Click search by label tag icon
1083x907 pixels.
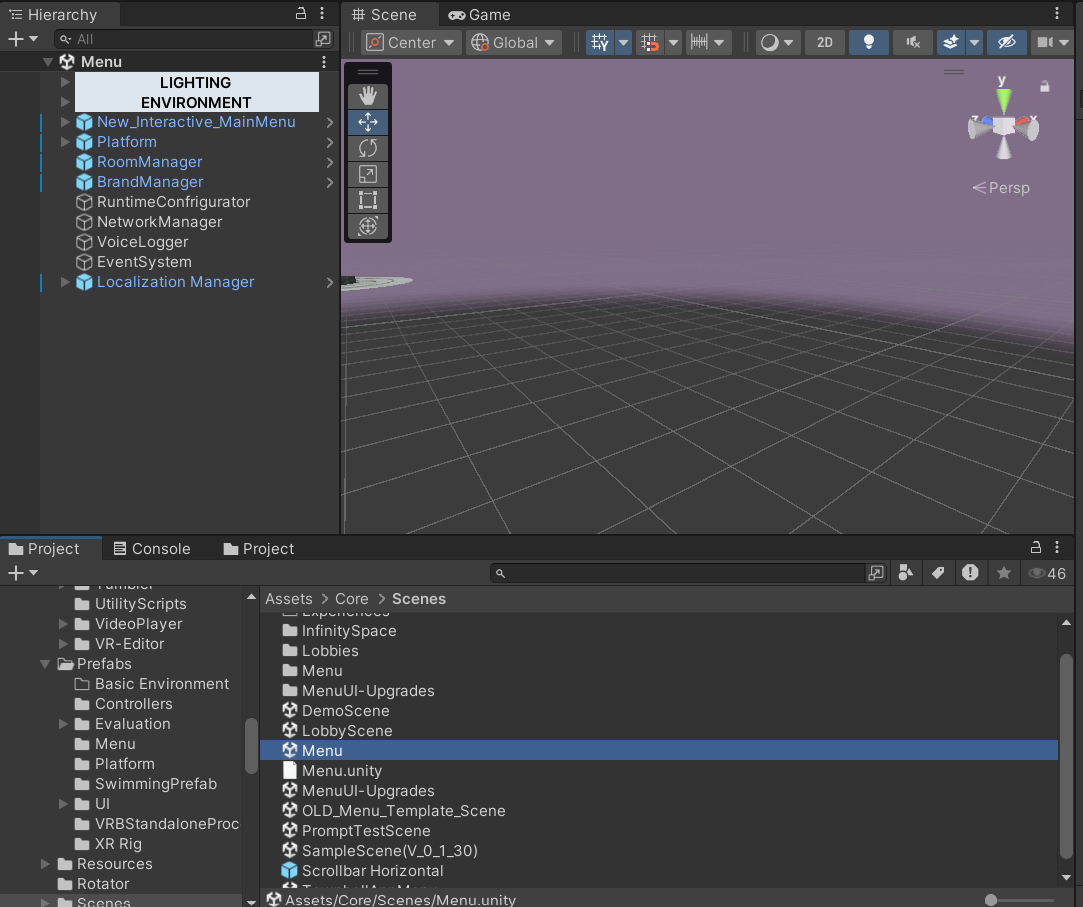pyautogui.click(x=937, y=573)
